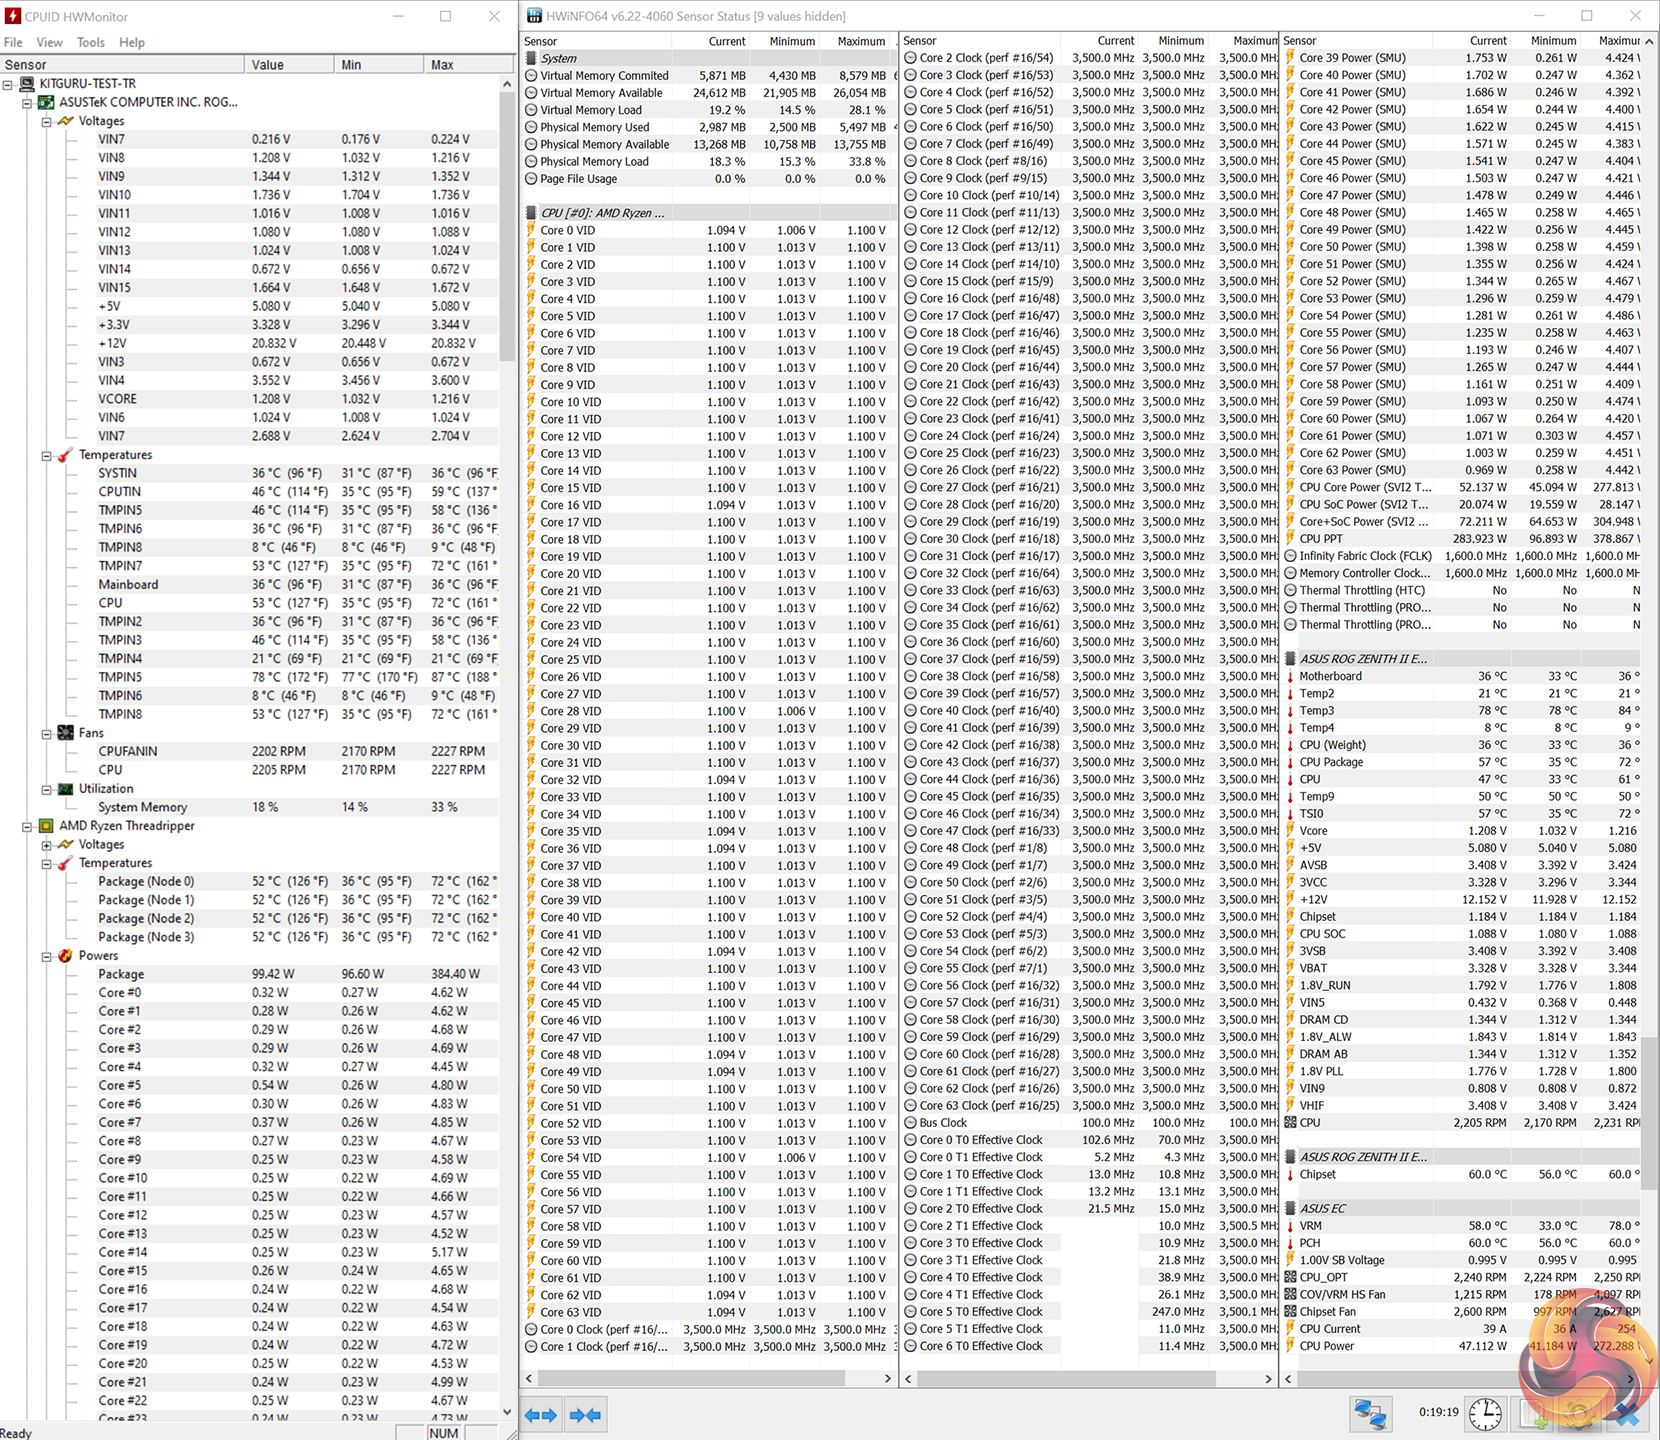Click the shrink columns blue arrows button
Image resolution: width=1660 pixels, height=1440 pixels.
pyautogui.click(x=585, y=1415)
